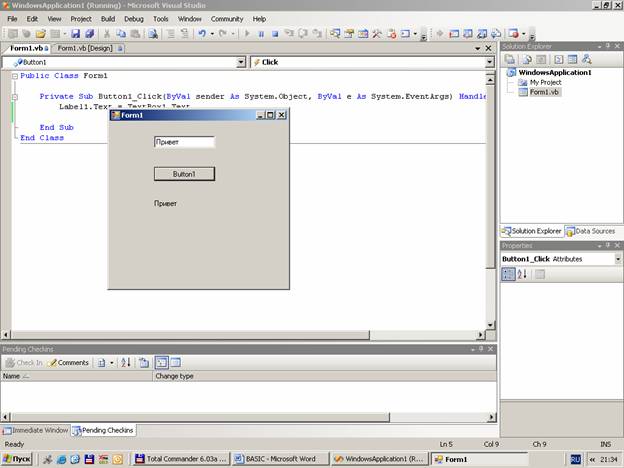Click the Comments button in Pending Checkins
The height and width of the screenshot is (468, 624).
pos(68,363)
